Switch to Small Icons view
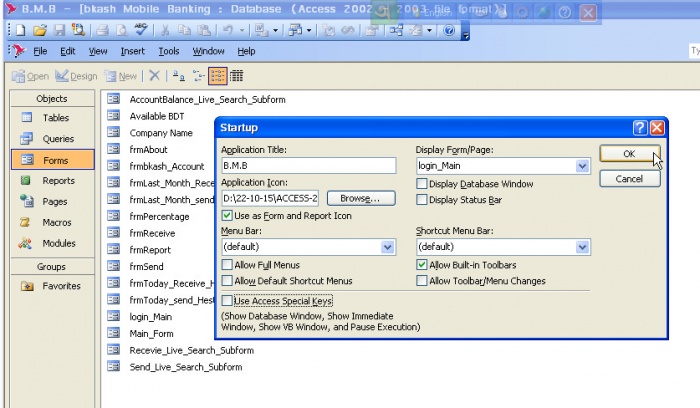Screen dimensions: 700x408 [x=198, y=76]
